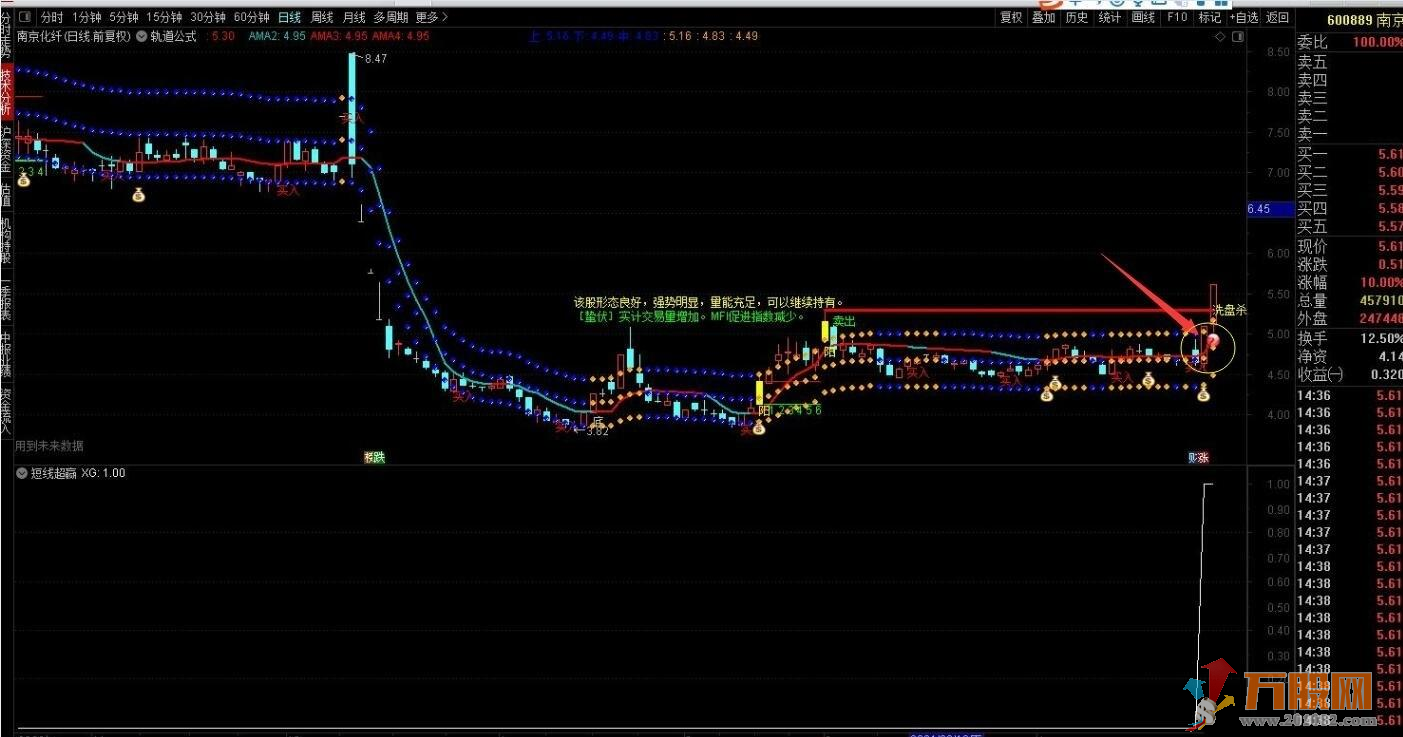The width and height of the screenshot is (1403, 737).
Task: Switch to the 分时 intraday view
Action: [x=52, y=17]
